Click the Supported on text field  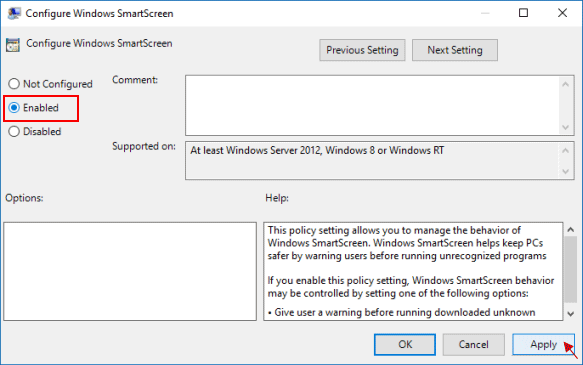coord(372,161)
